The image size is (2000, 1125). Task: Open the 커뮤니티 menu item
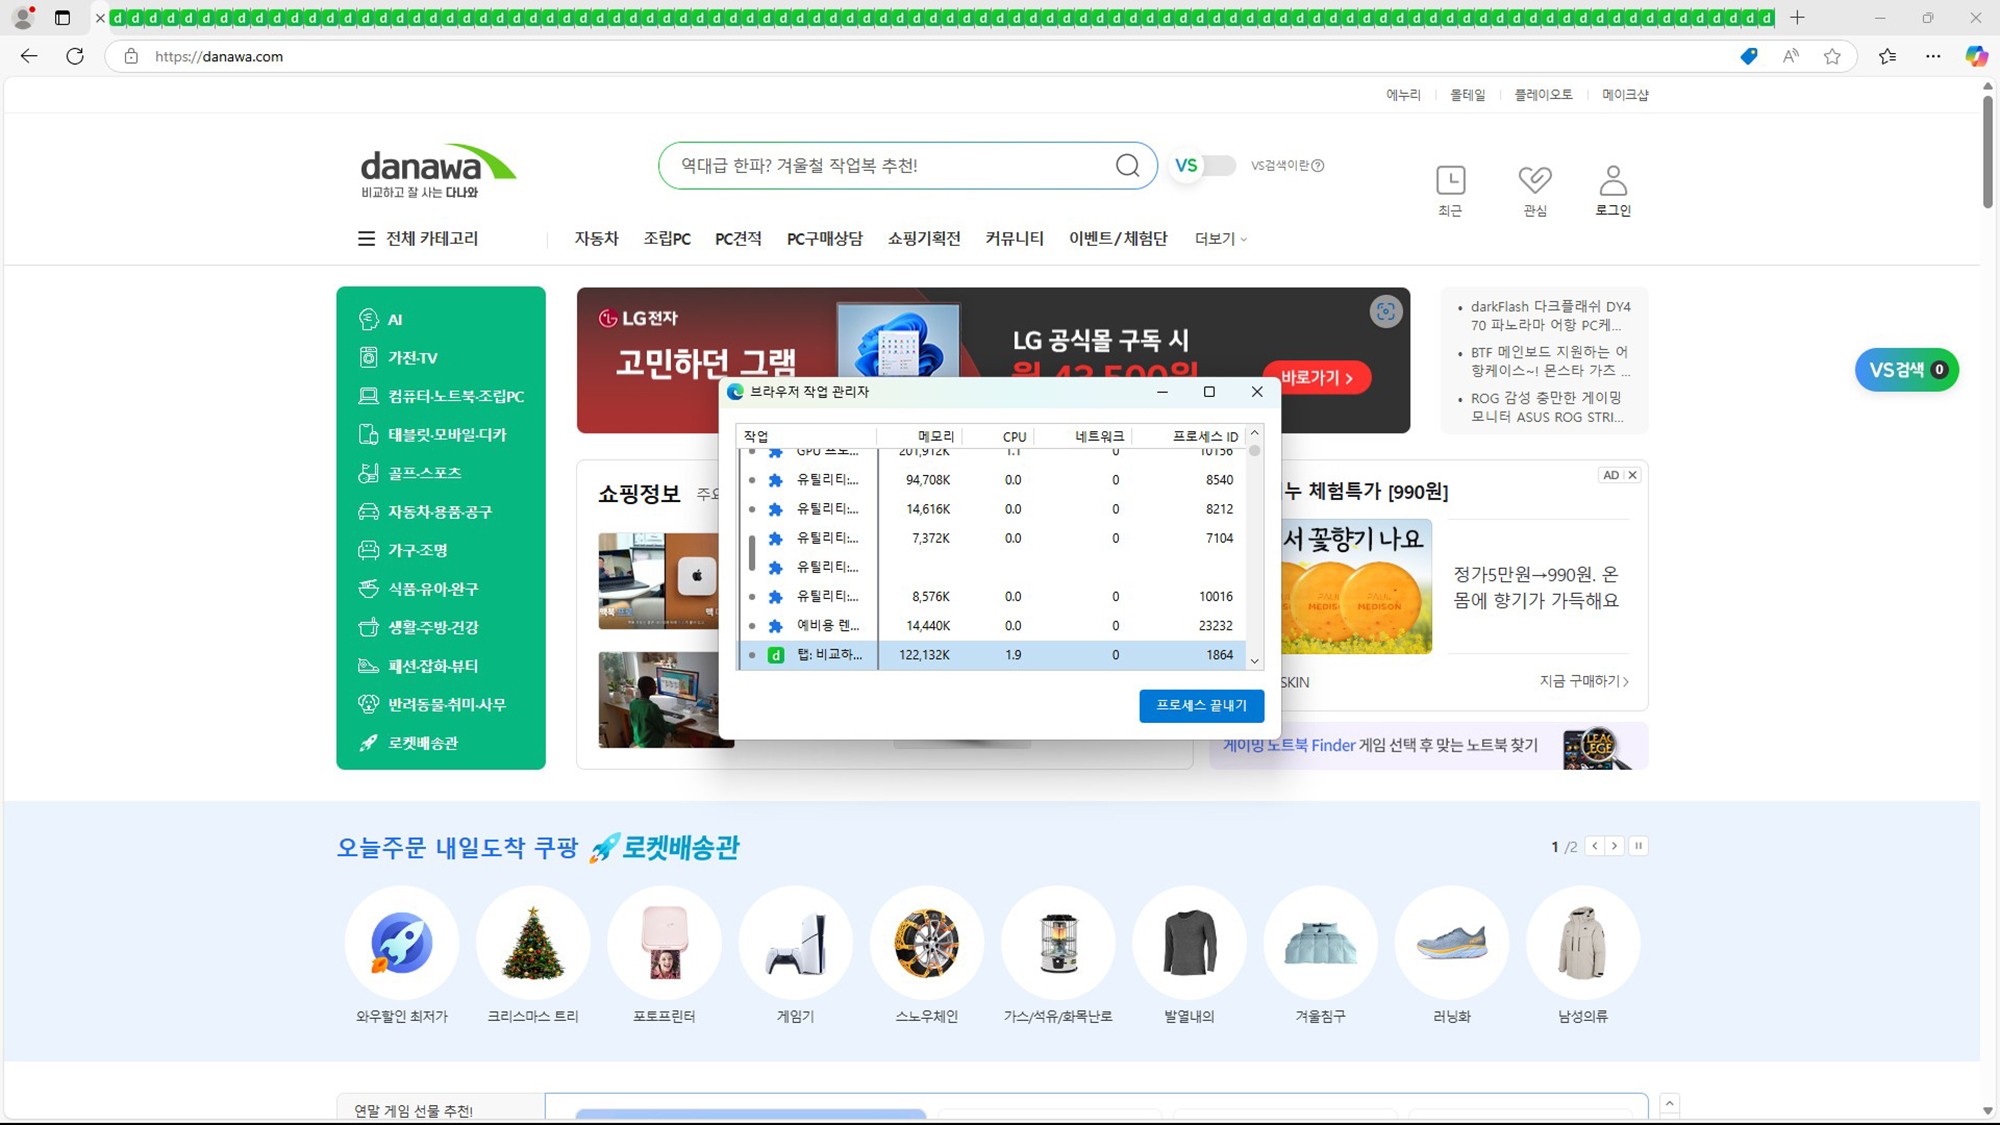[x=1014, y=239]
